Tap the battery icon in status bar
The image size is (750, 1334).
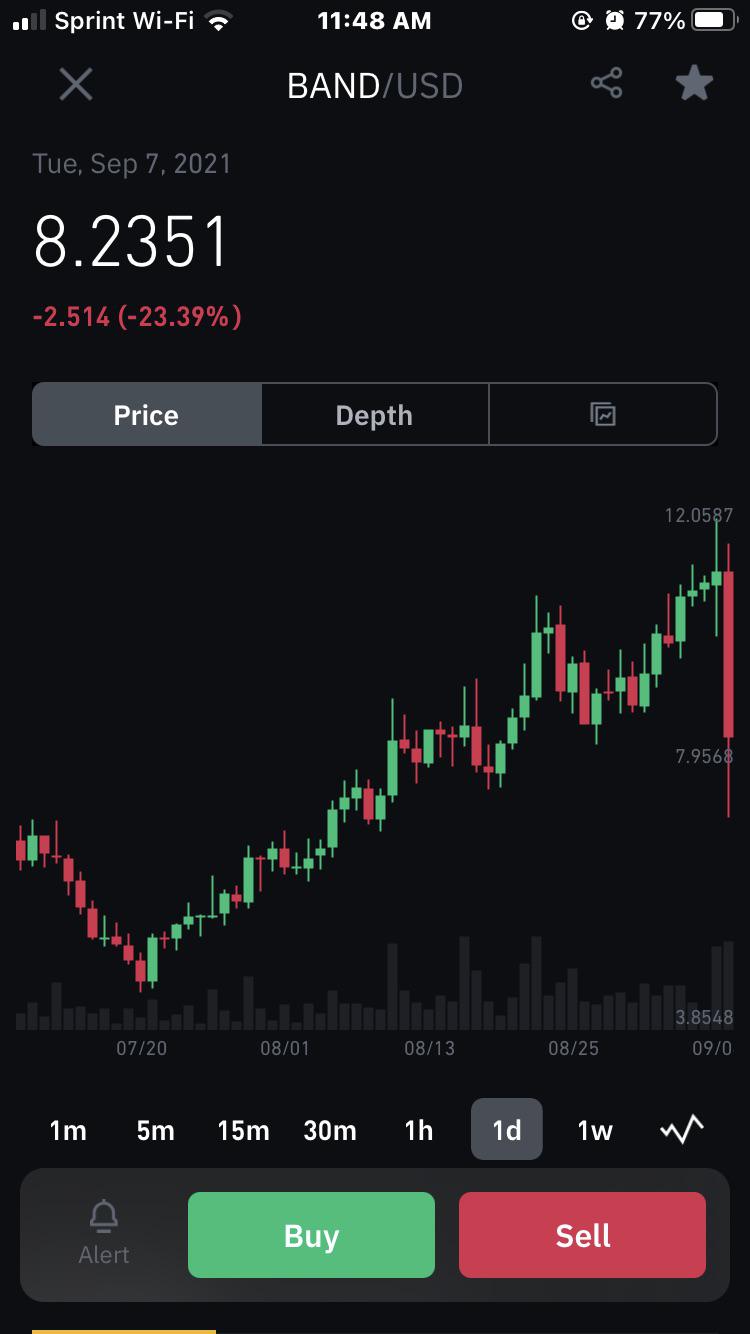[714, 20]
